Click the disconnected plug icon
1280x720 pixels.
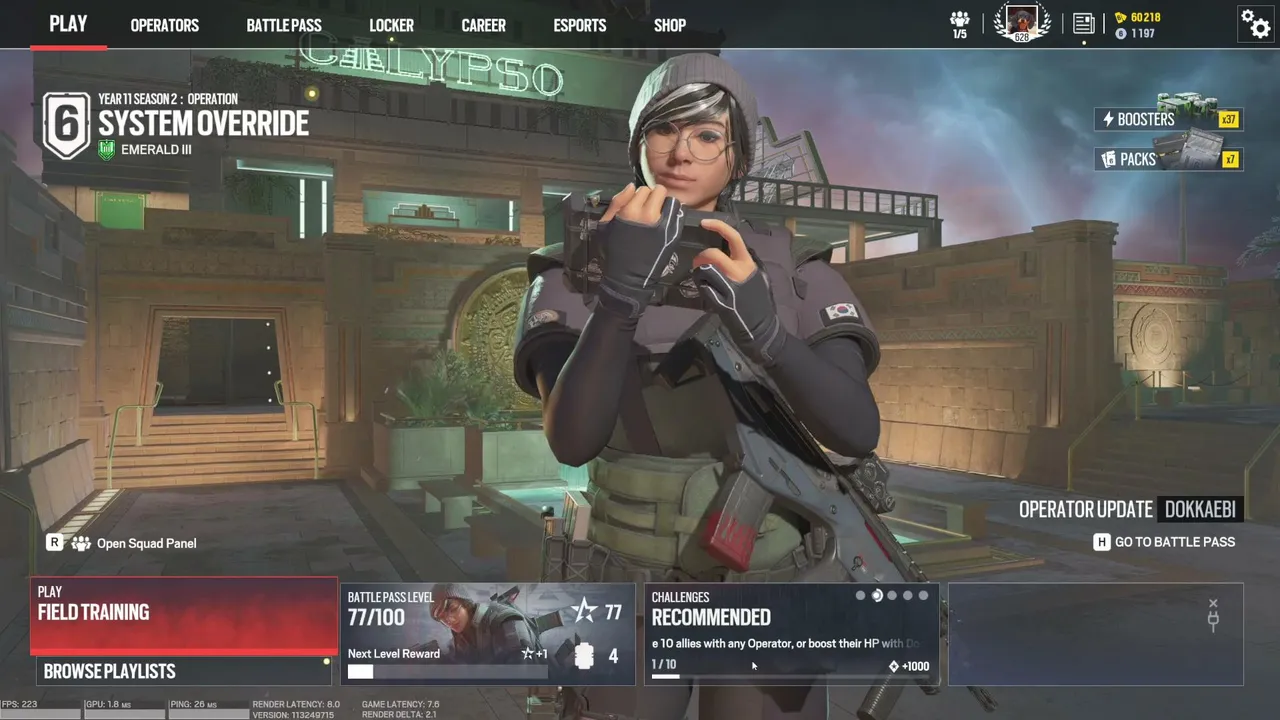[1213, 614]
